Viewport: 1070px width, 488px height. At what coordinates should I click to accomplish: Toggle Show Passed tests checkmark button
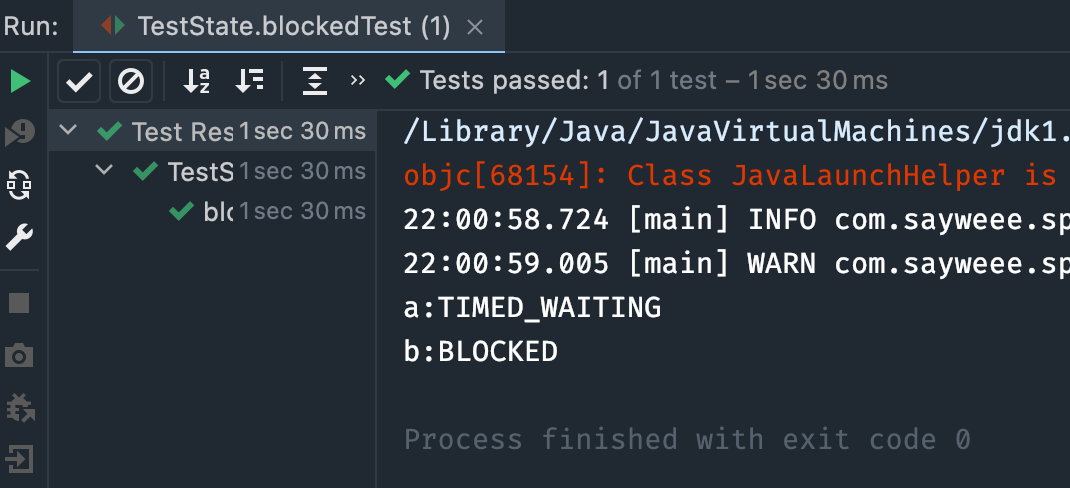click(x=79, y=81)
